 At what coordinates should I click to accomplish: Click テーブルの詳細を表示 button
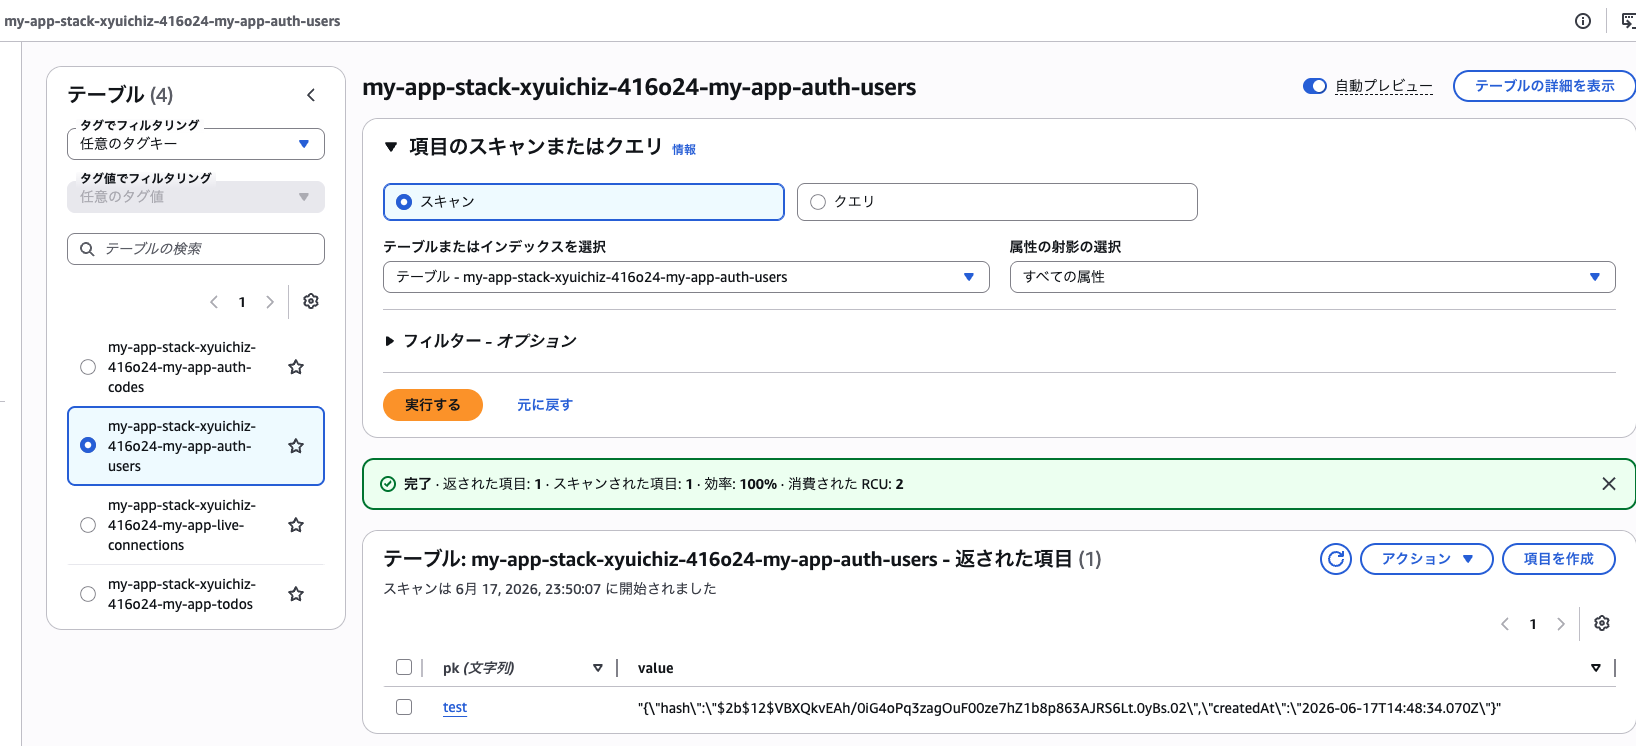(x=1545, y=86)
